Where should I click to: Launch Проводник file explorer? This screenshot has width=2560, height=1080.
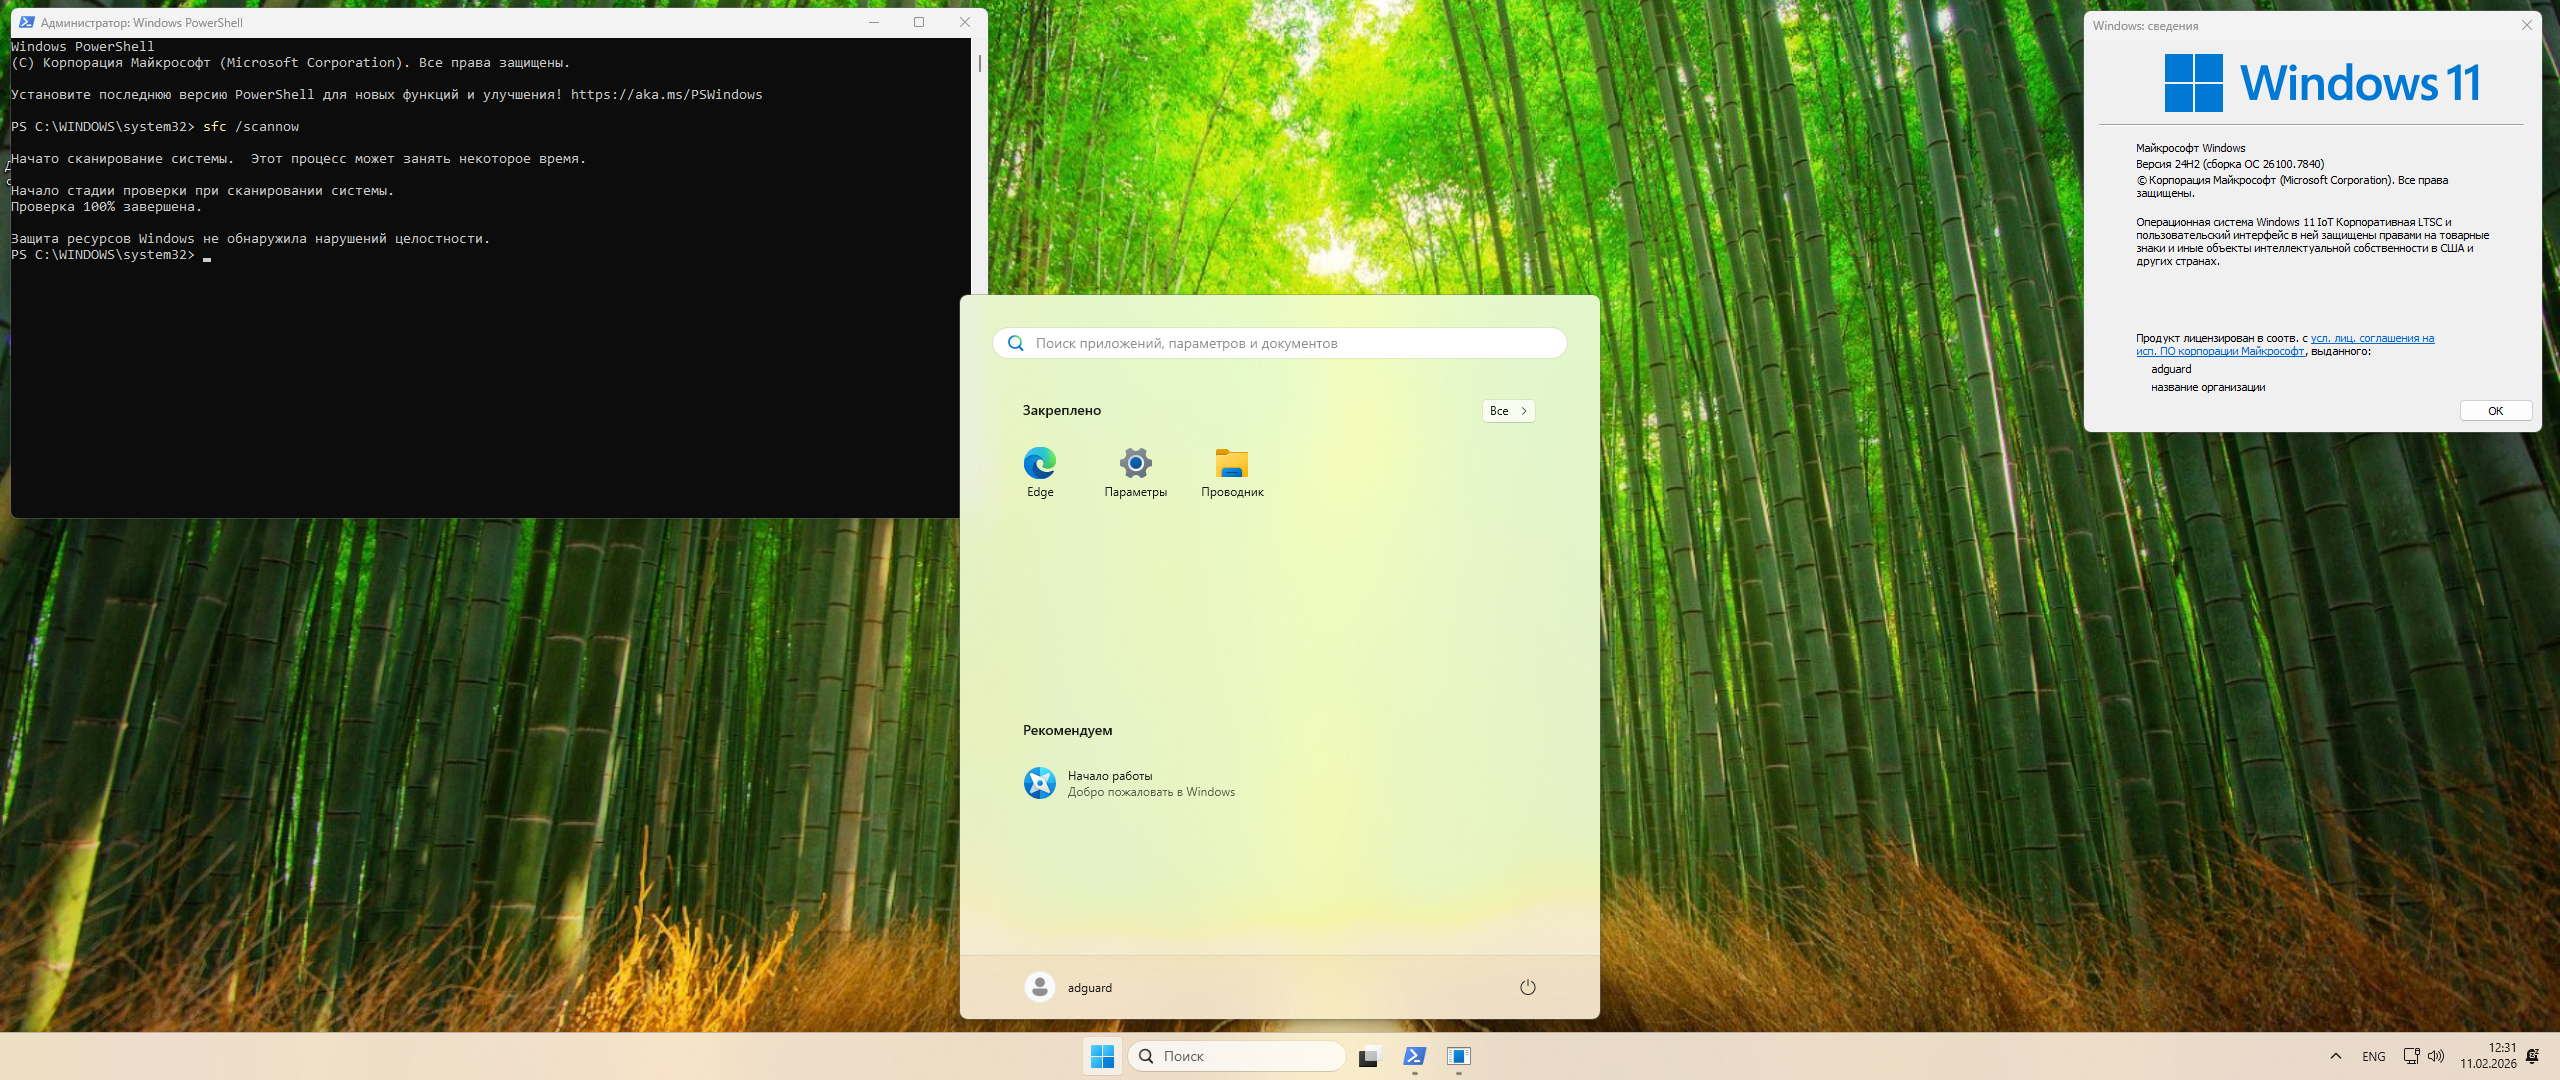point(1232,471)
